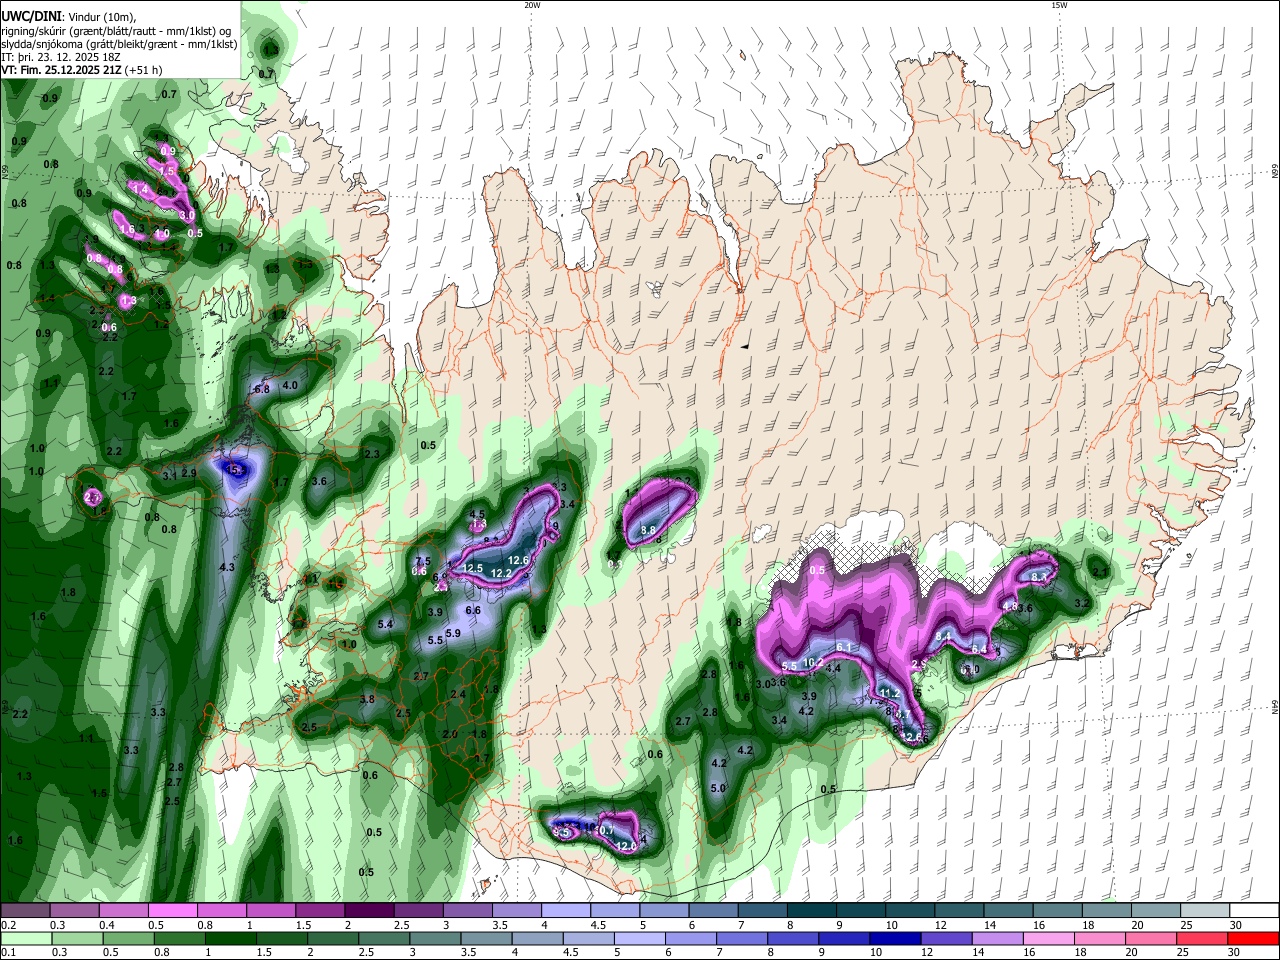Click the dark teal 8 mm swatch in the upper legend row

[812, 910]
